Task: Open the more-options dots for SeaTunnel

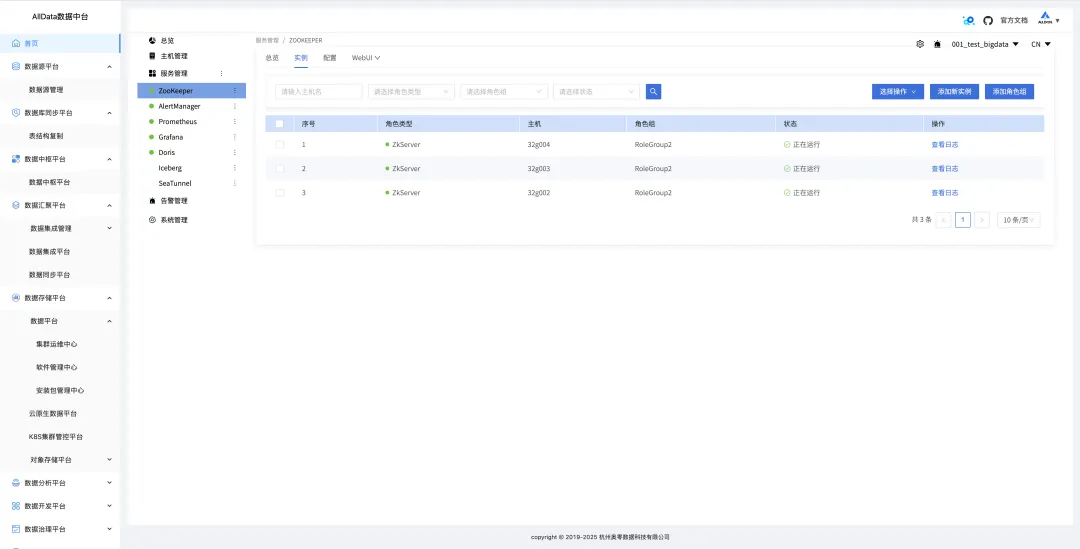Action: pyautogui.click(x=234, y=183)
